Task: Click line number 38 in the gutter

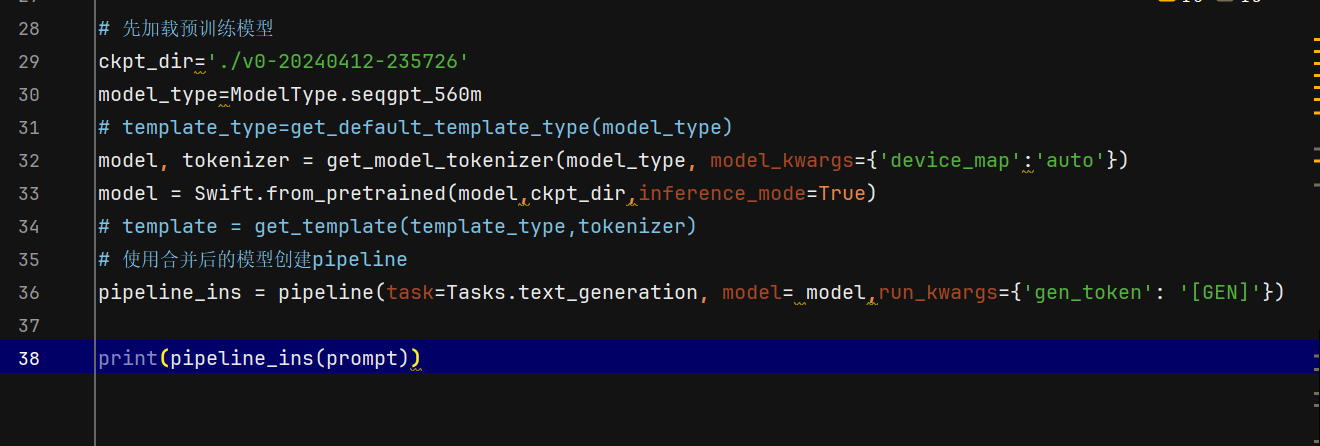Action: 29,358
